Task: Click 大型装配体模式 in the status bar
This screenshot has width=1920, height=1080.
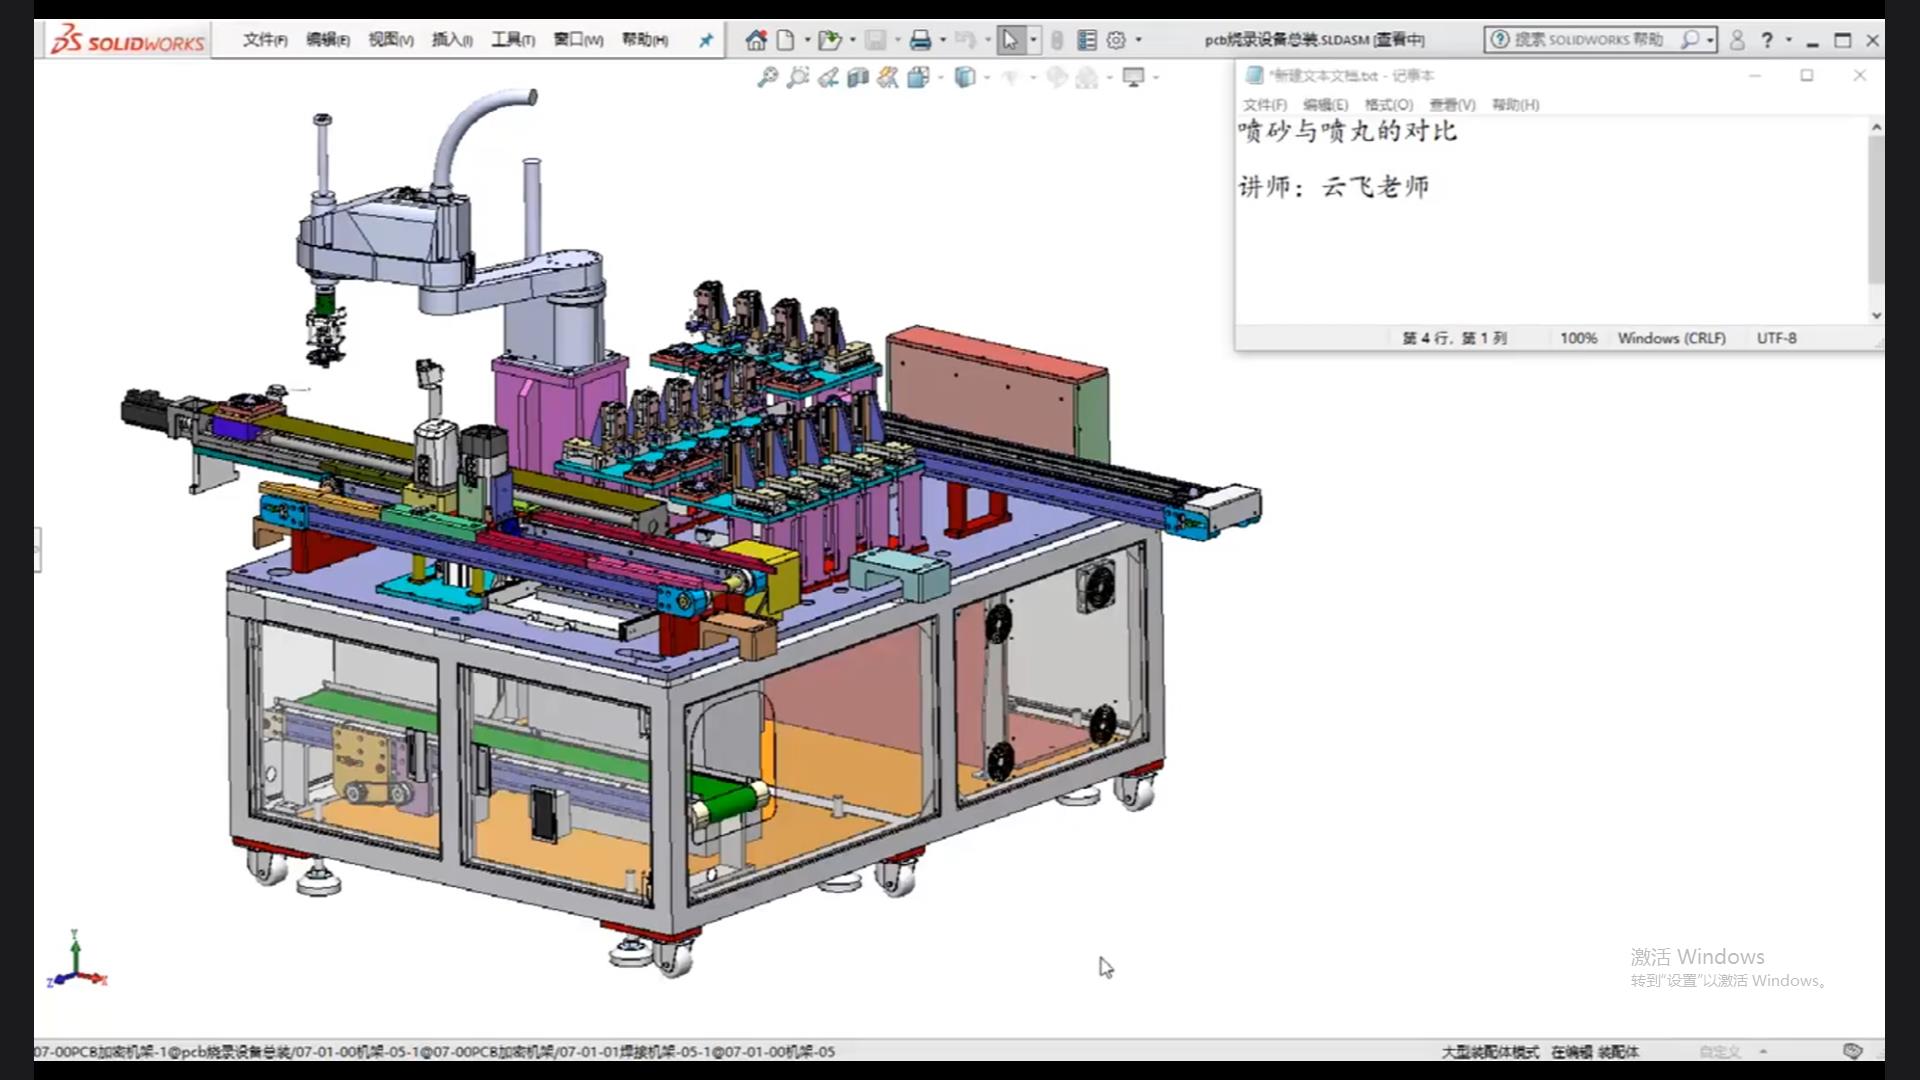Action: pos(1490,1052)
